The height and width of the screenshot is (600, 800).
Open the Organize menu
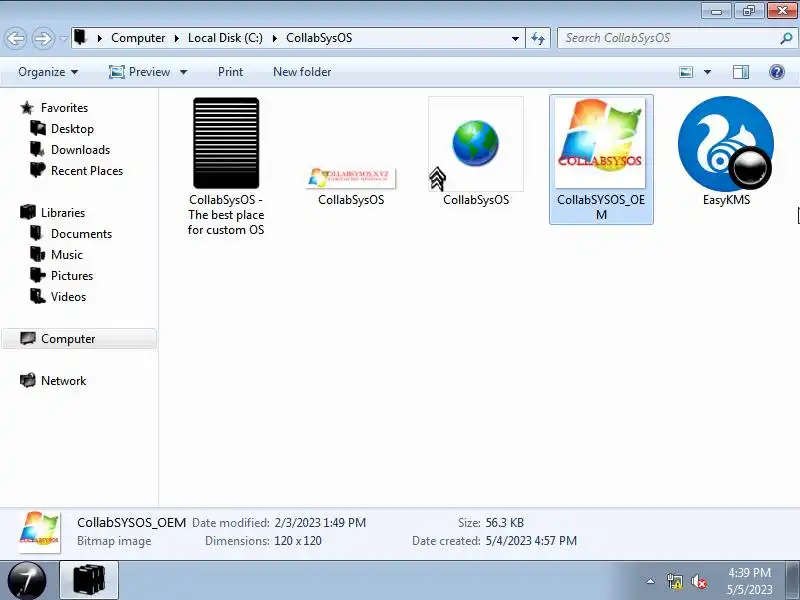click(x=48, y=72)
